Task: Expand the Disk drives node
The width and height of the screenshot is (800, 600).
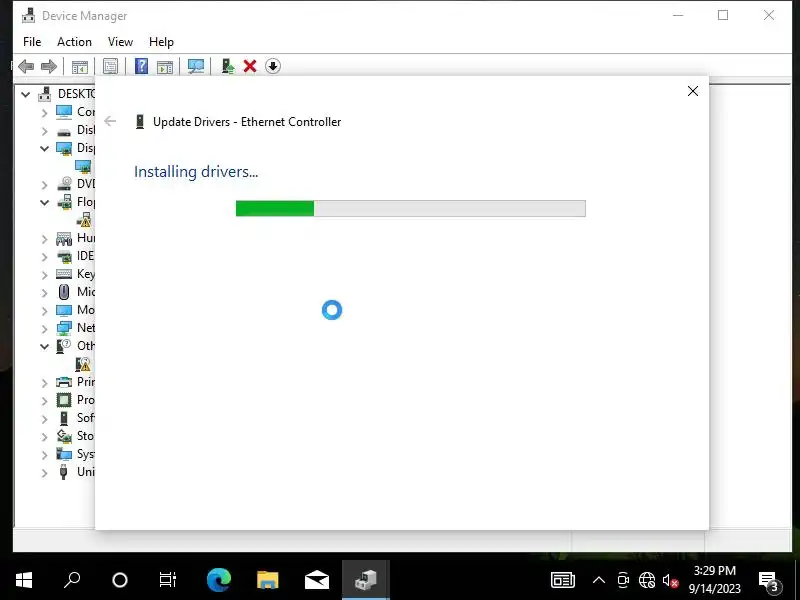Action: pos(44,131)
